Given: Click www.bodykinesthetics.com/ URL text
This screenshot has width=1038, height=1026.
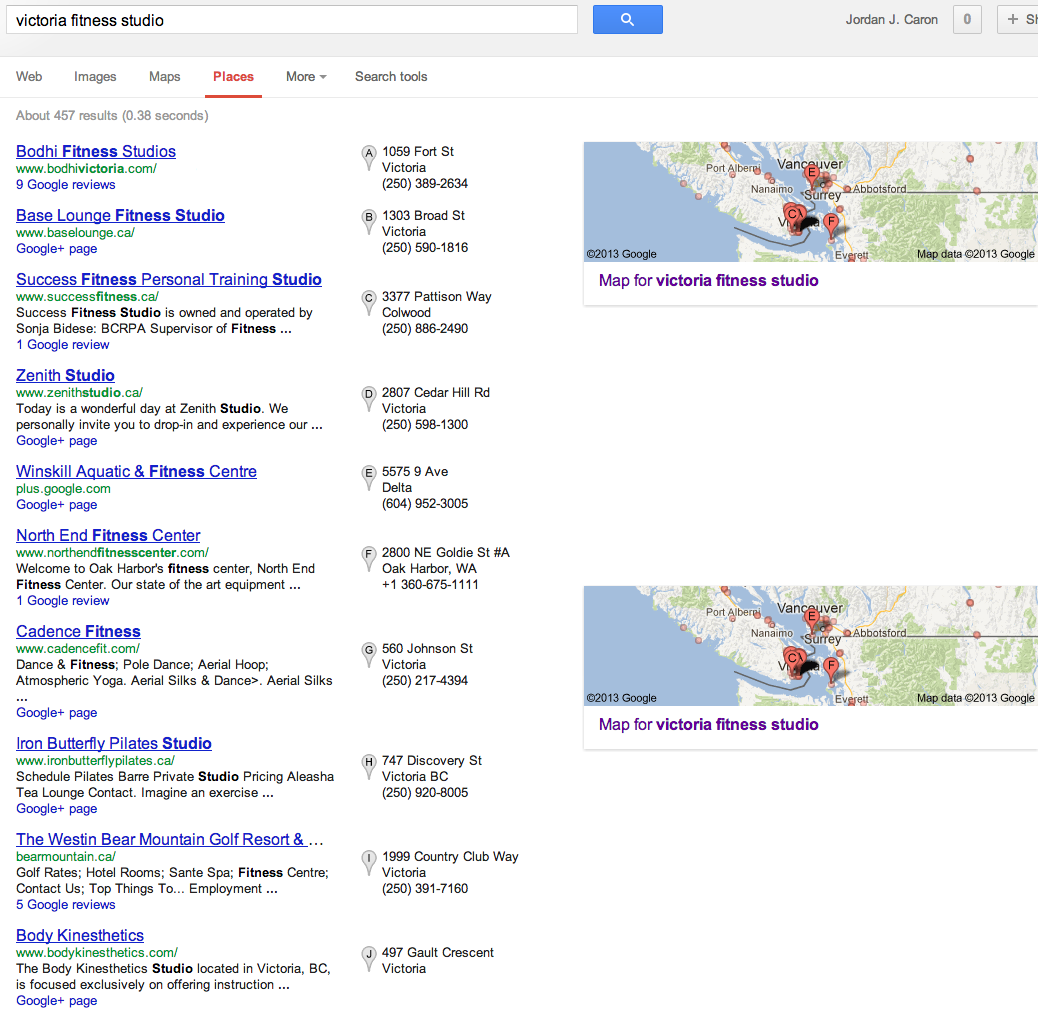Looking at the screenshot, I should pyautogui.click(x=97, y=953).
